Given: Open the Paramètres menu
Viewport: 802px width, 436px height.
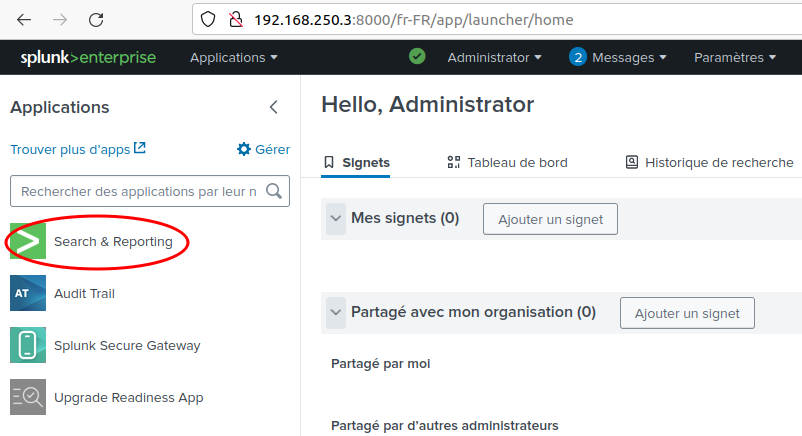Looking at the screenshot, I should click(735, 58).
